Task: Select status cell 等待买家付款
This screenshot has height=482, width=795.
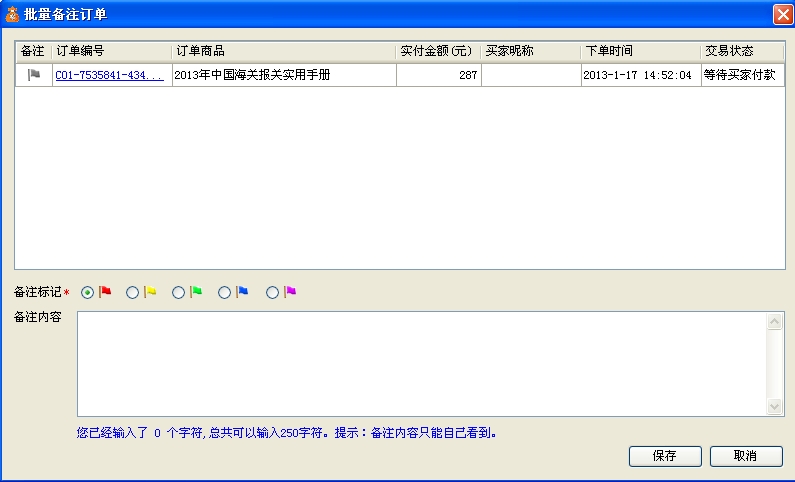Action: (743, 75)
